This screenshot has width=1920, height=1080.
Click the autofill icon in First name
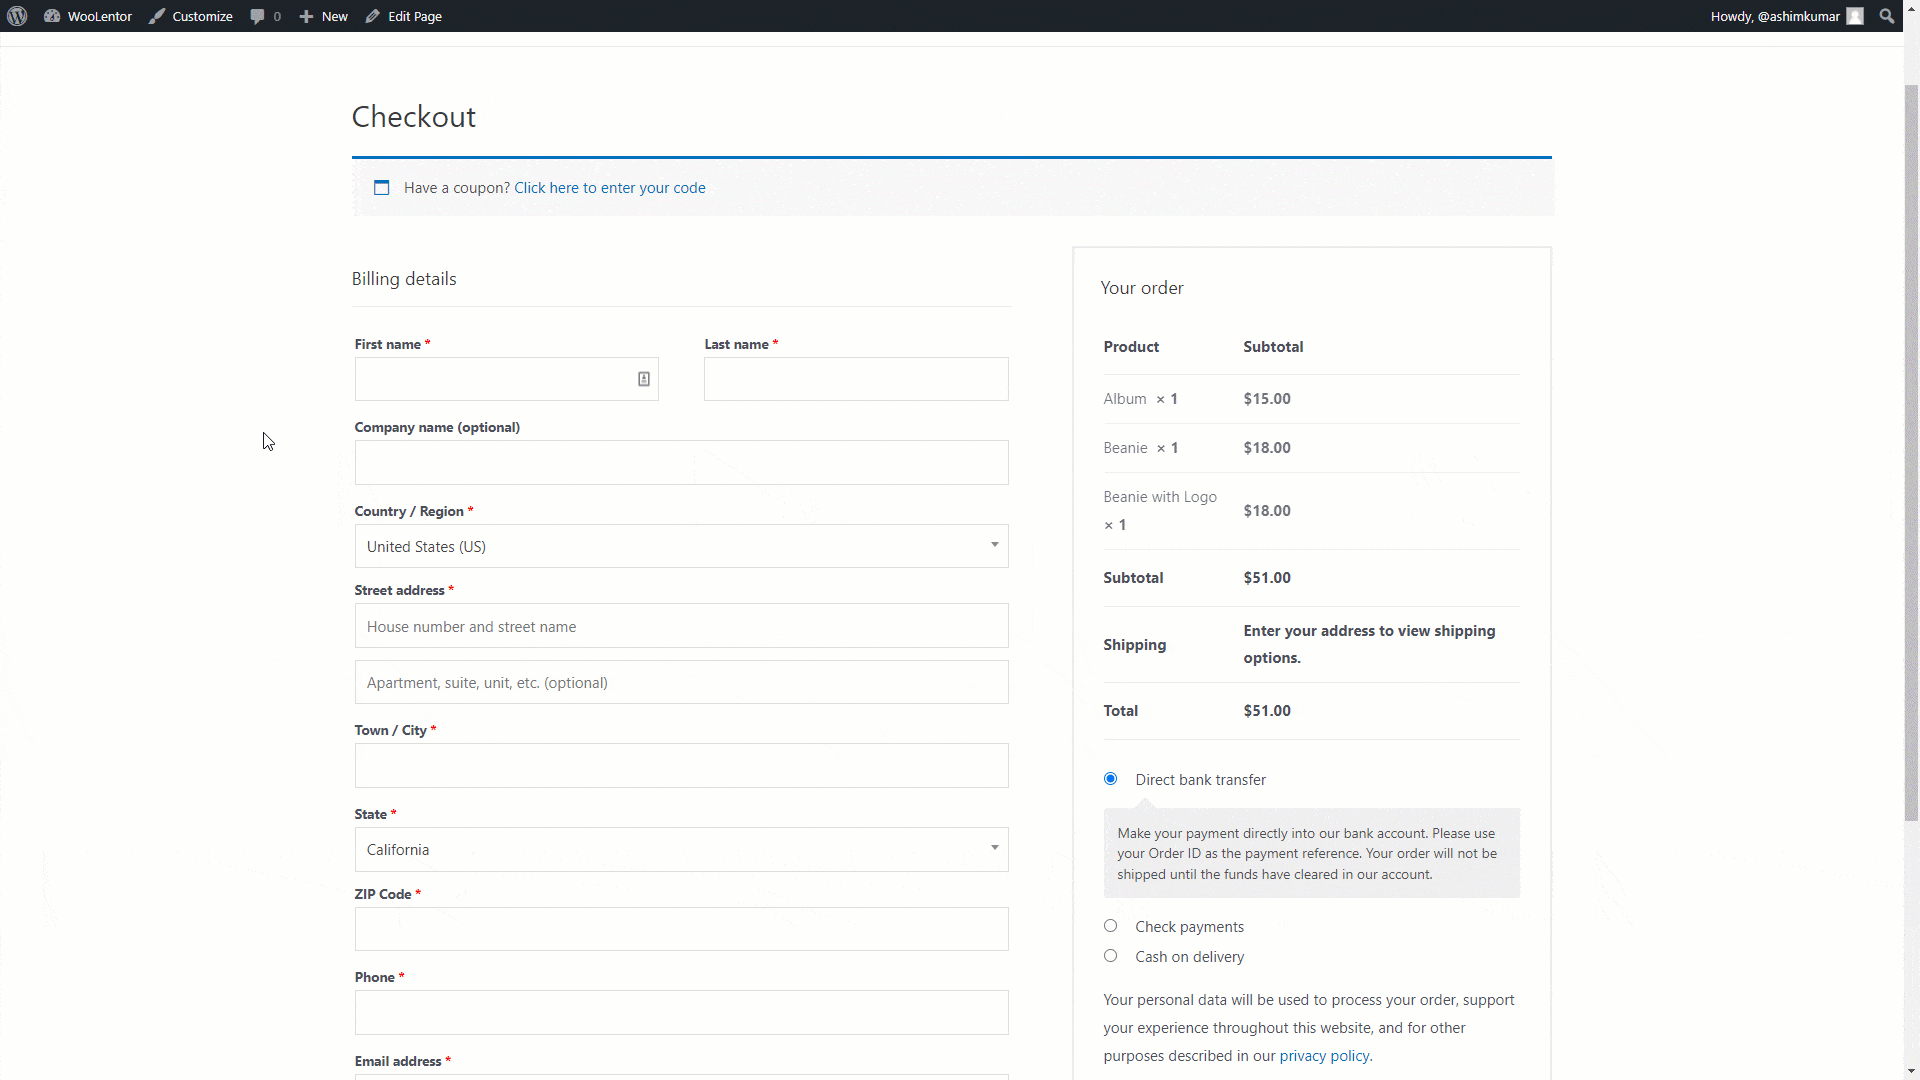coord(644,378)
